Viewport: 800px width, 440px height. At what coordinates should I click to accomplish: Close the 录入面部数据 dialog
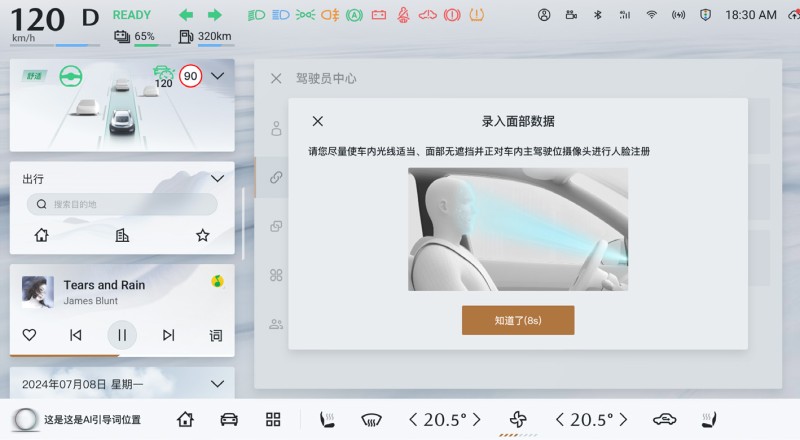pyautogui.click(x=318, y=121)
